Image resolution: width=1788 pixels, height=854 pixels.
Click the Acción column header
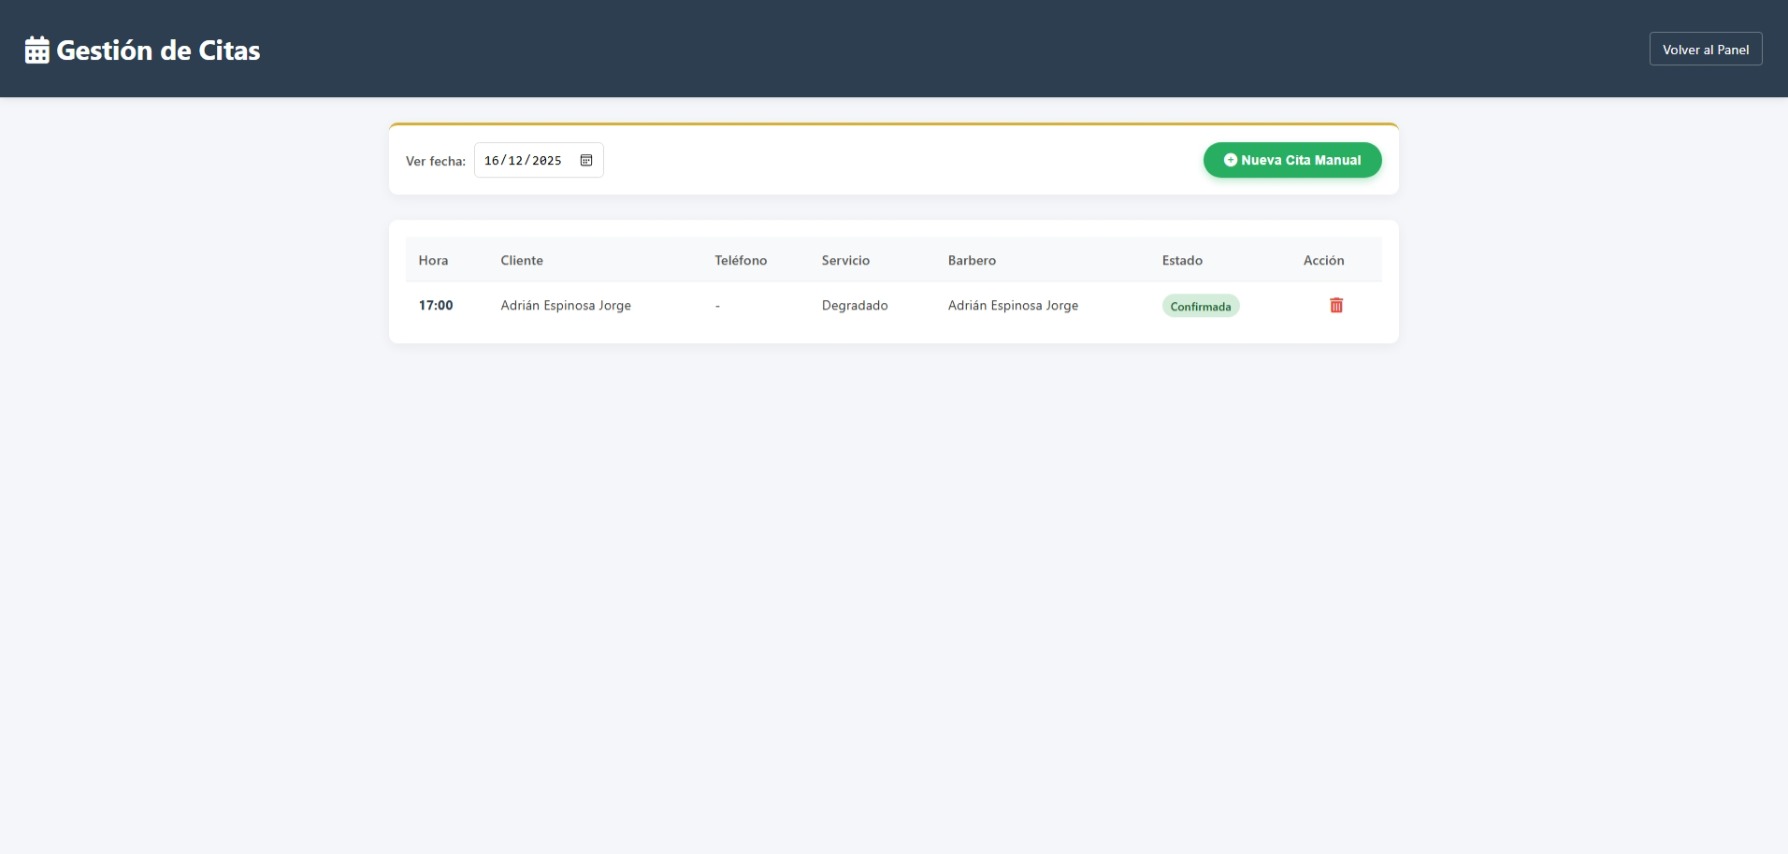tap(1323, 260)
